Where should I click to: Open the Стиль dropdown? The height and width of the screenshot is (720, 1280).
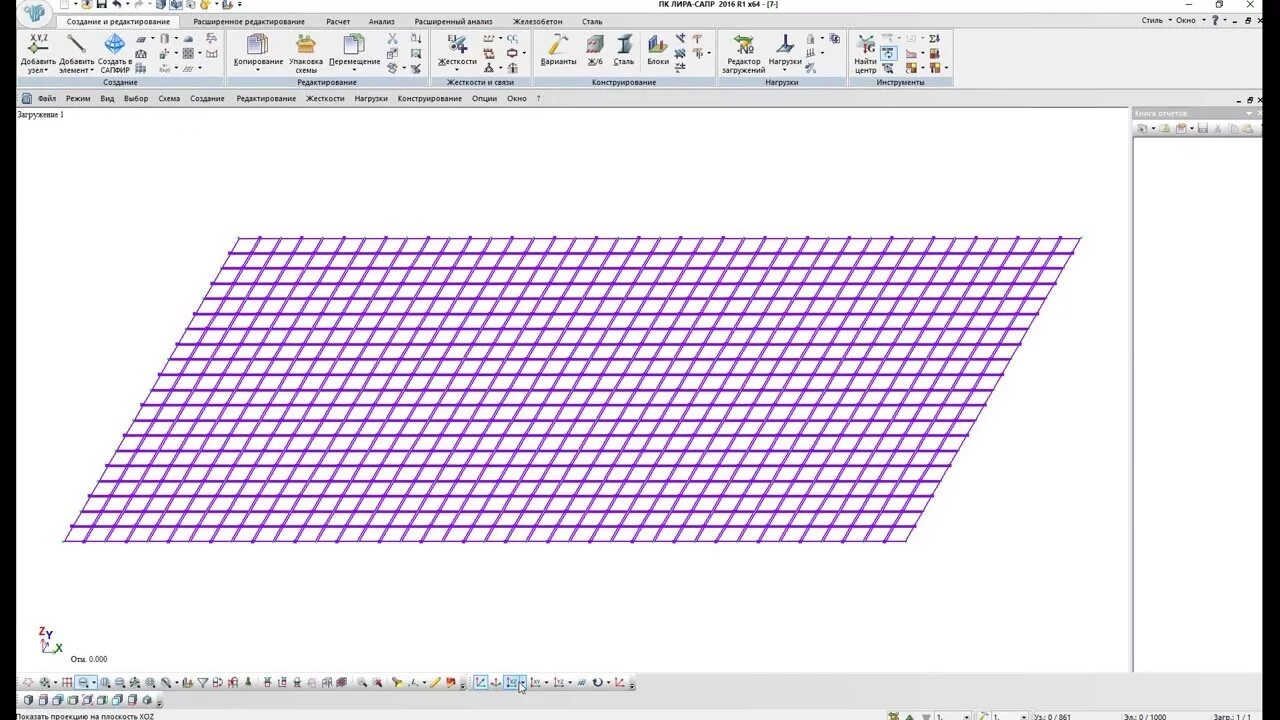click(1155, 20)
